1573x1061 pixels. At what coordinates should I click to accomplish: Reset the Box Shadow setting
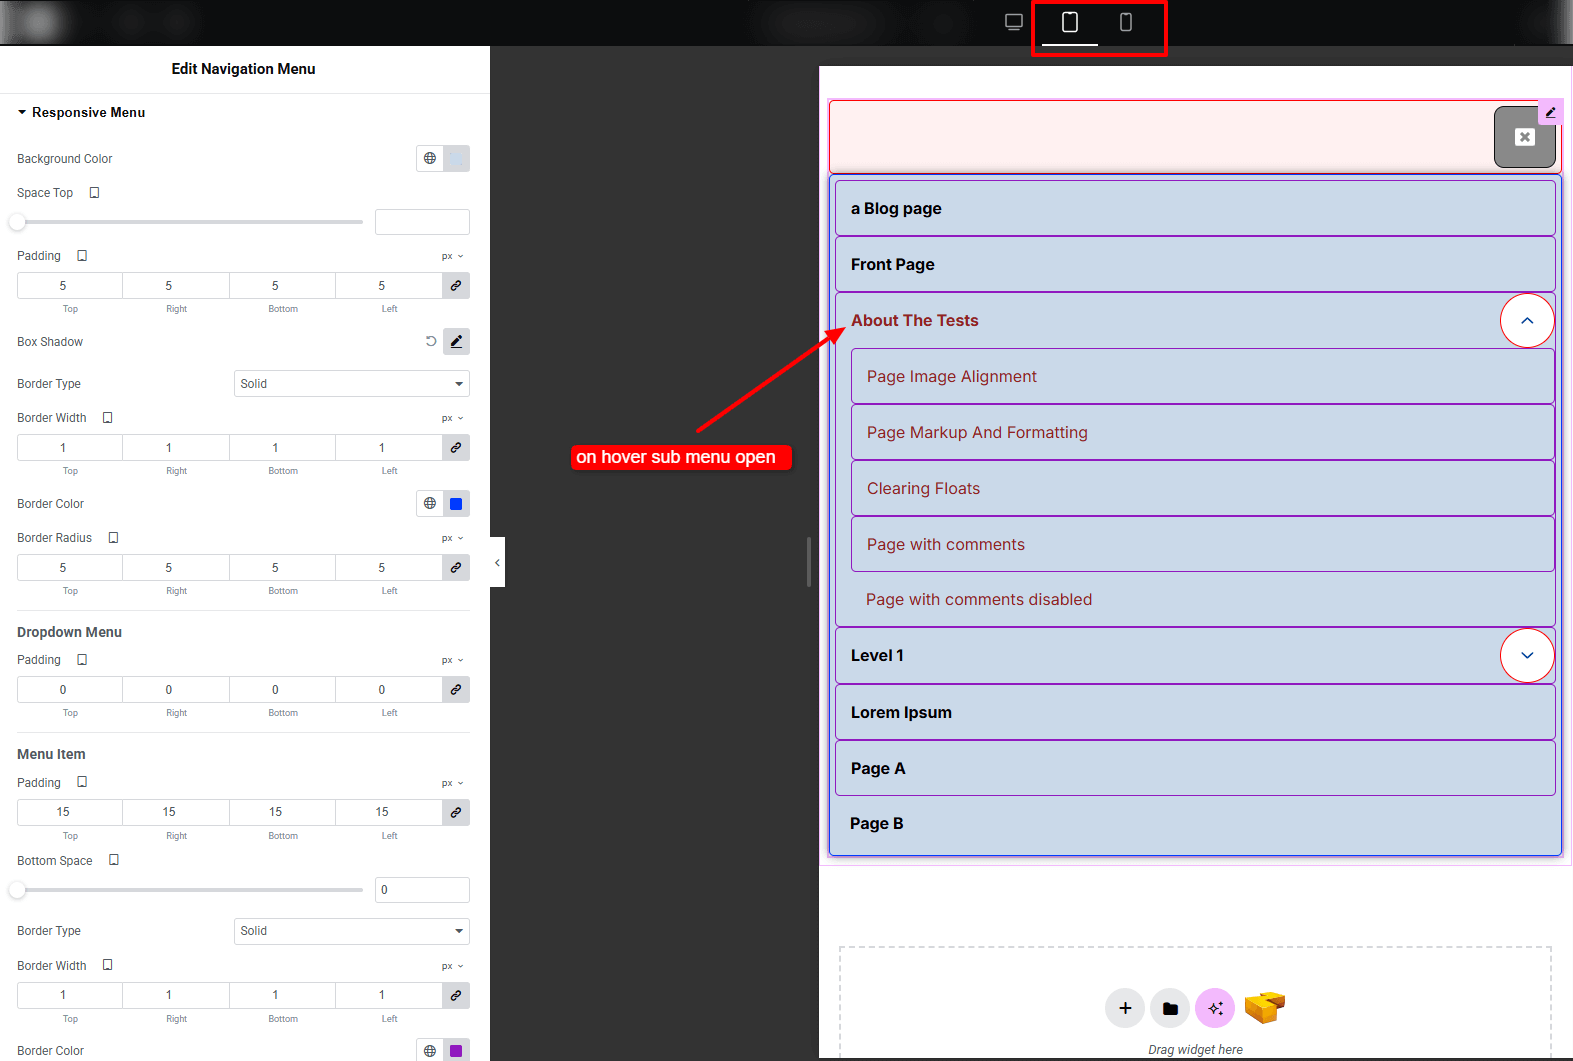click(431, 342)
